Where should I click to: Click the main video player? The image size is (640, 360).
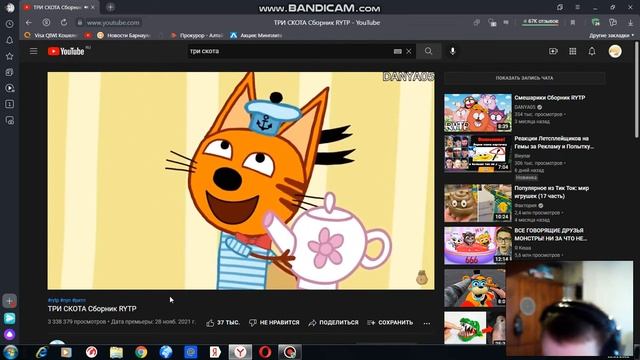click(241, 181)
